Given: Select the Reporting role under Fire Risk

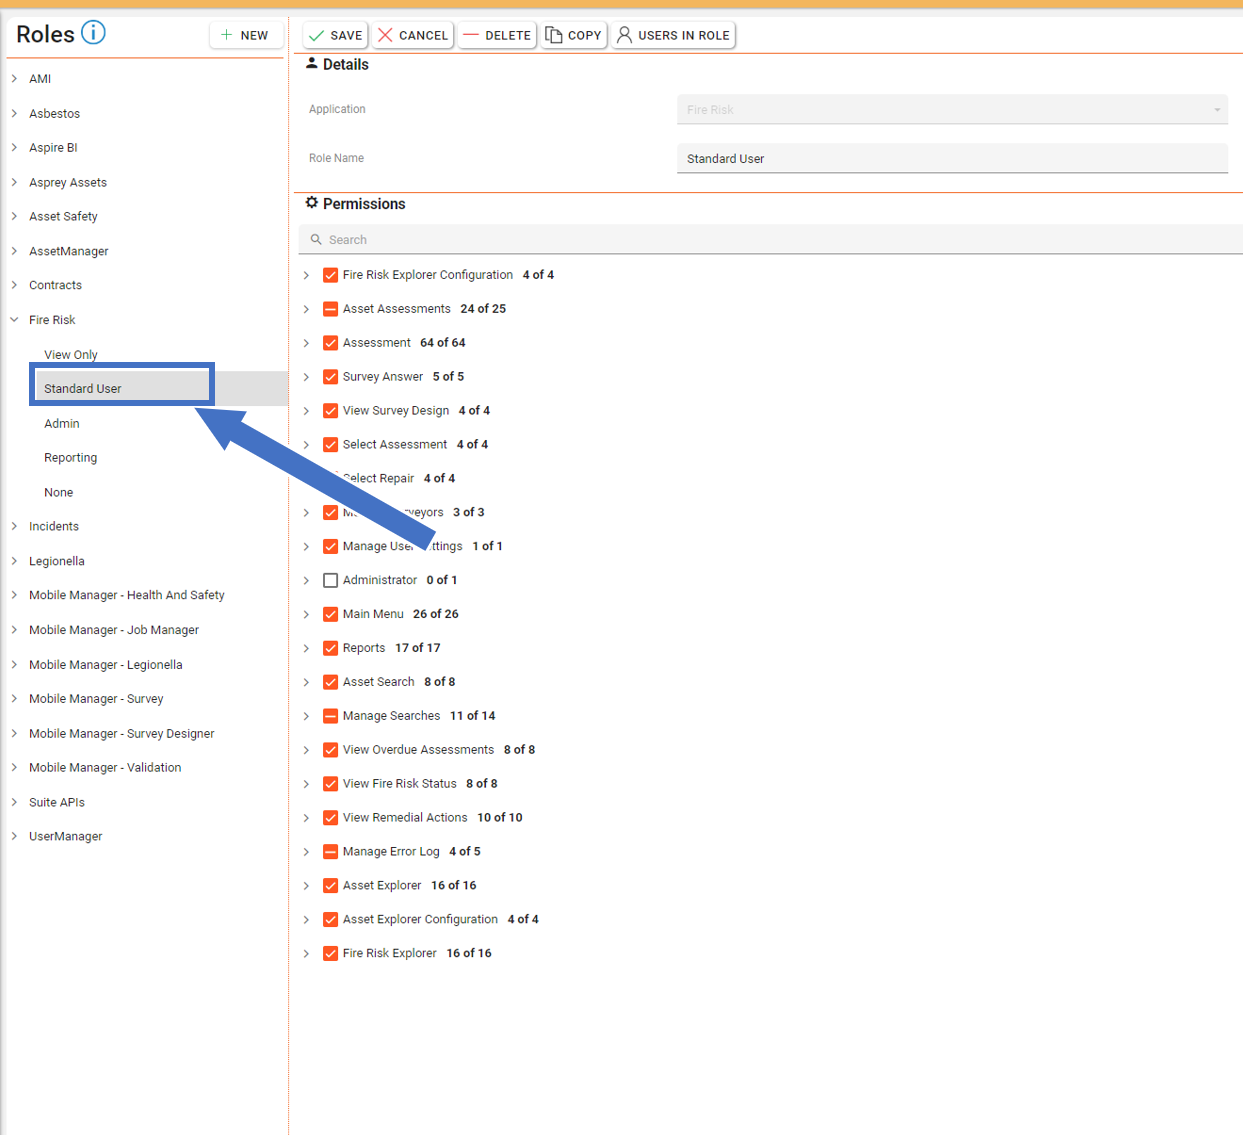Looking at the screenshot, I should pos(71,458).
